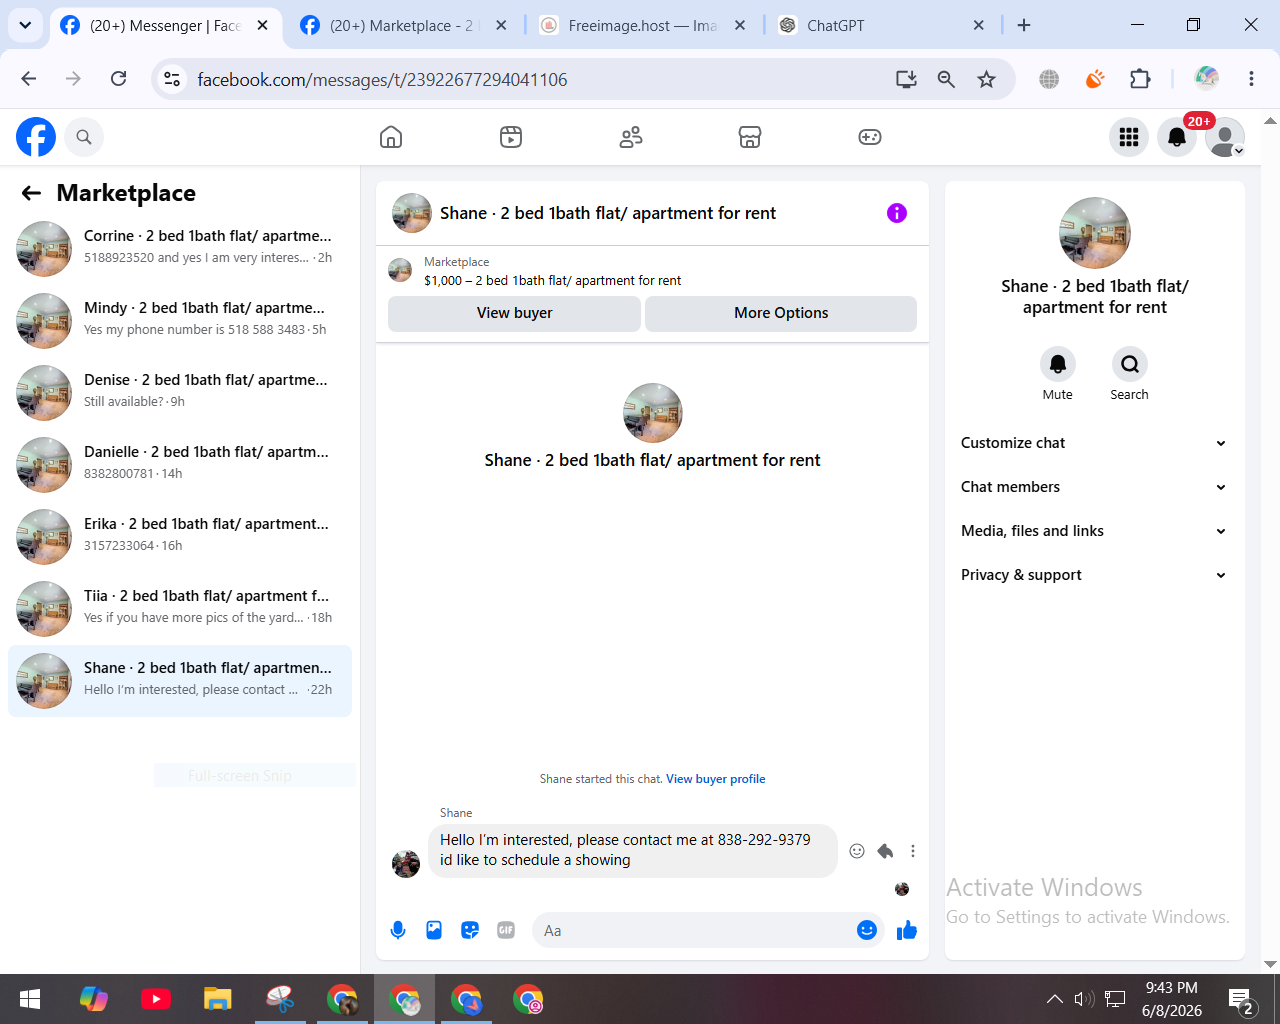Install app icon in address bar
Viewport: 1280px width, 1024px height.
point(906,79)
